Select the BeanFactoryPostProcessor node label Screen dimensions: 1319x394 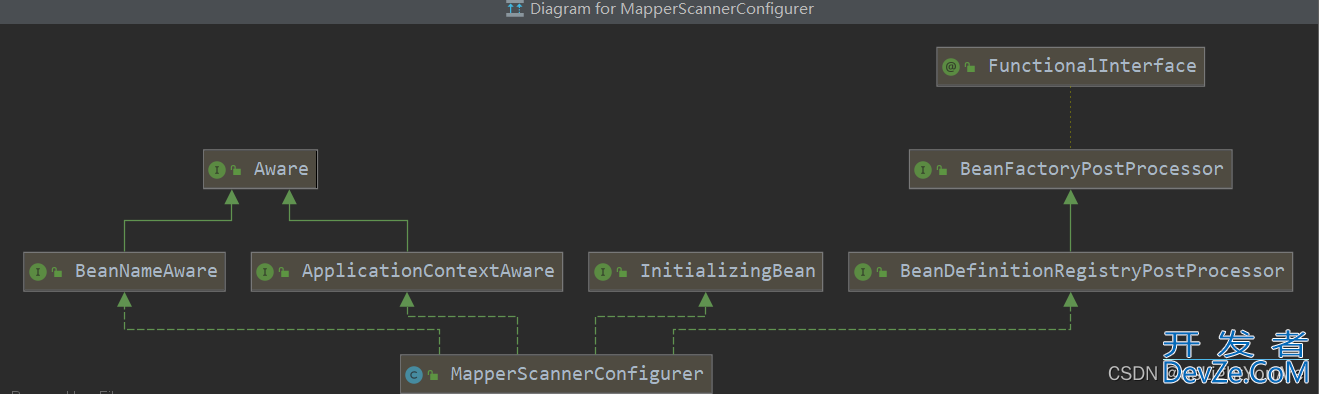coord(1092,169)
